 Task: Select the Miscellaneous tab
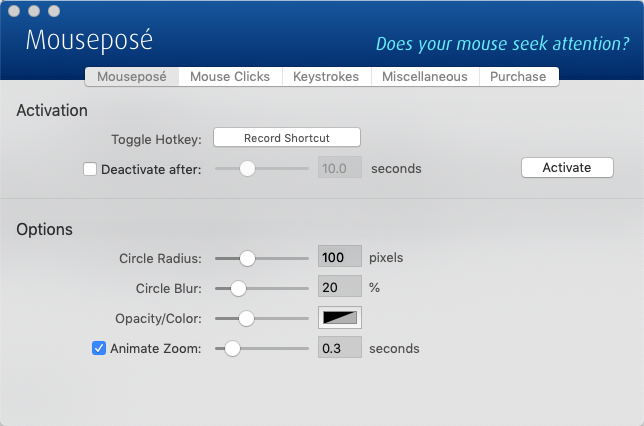click(x=425, y=77)
